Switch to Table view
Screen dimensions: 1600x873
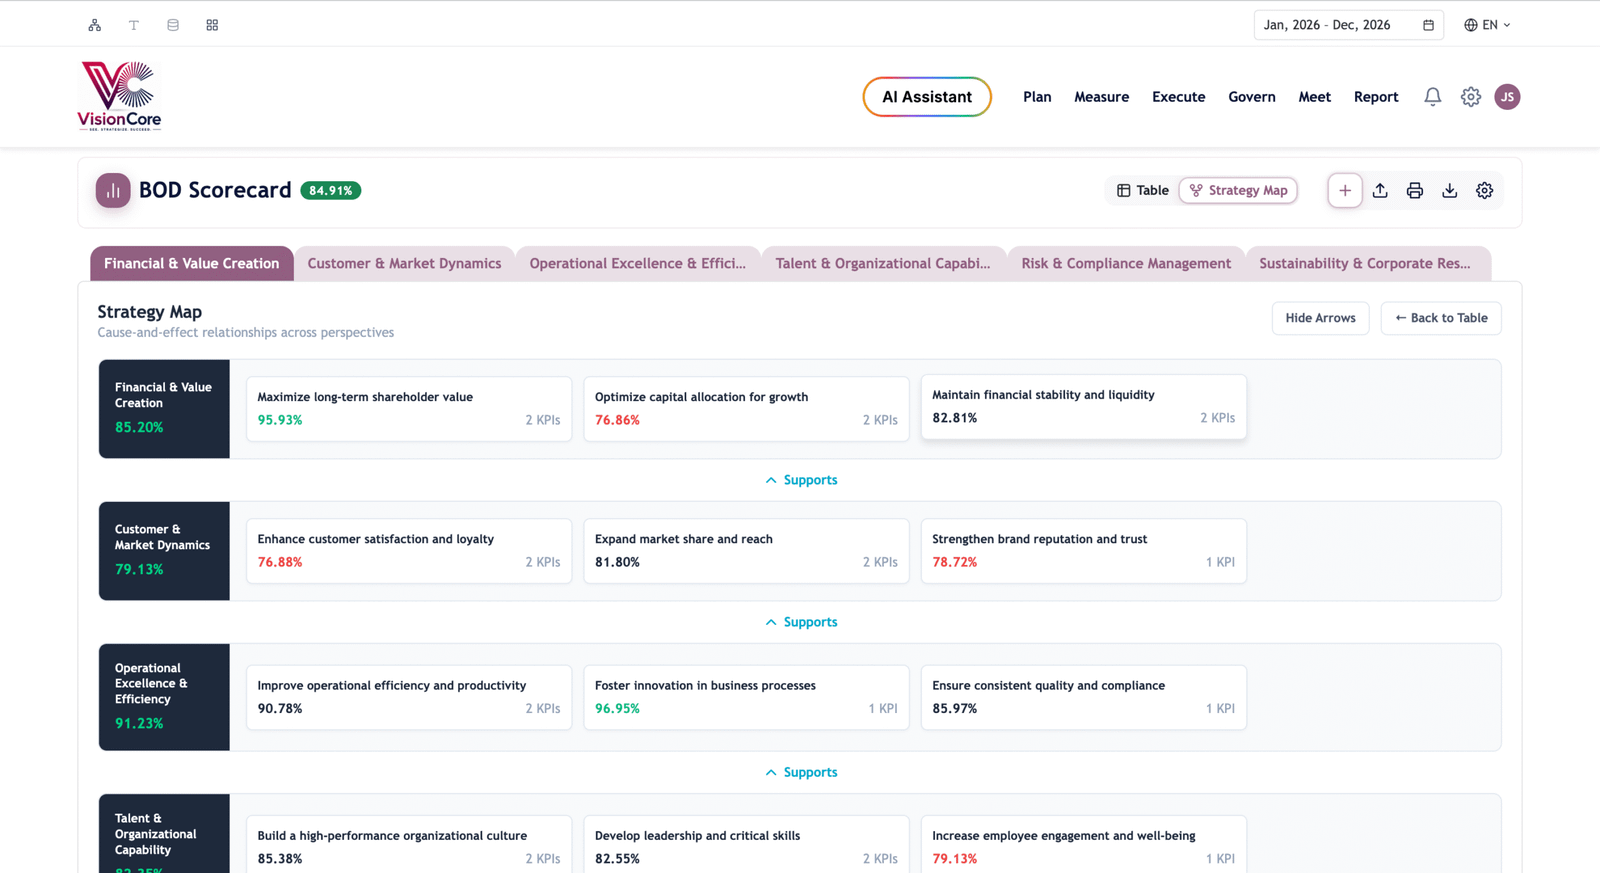pos(1143,190)
